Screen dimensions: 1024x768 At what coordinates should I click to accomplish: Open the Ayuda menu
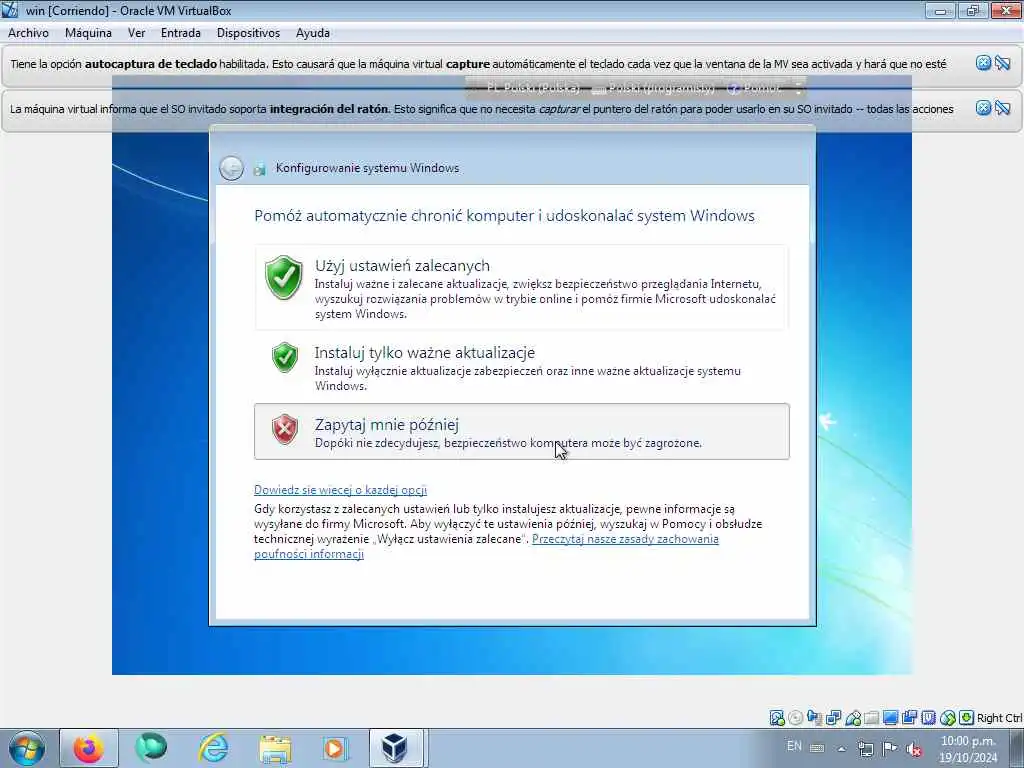313,33
